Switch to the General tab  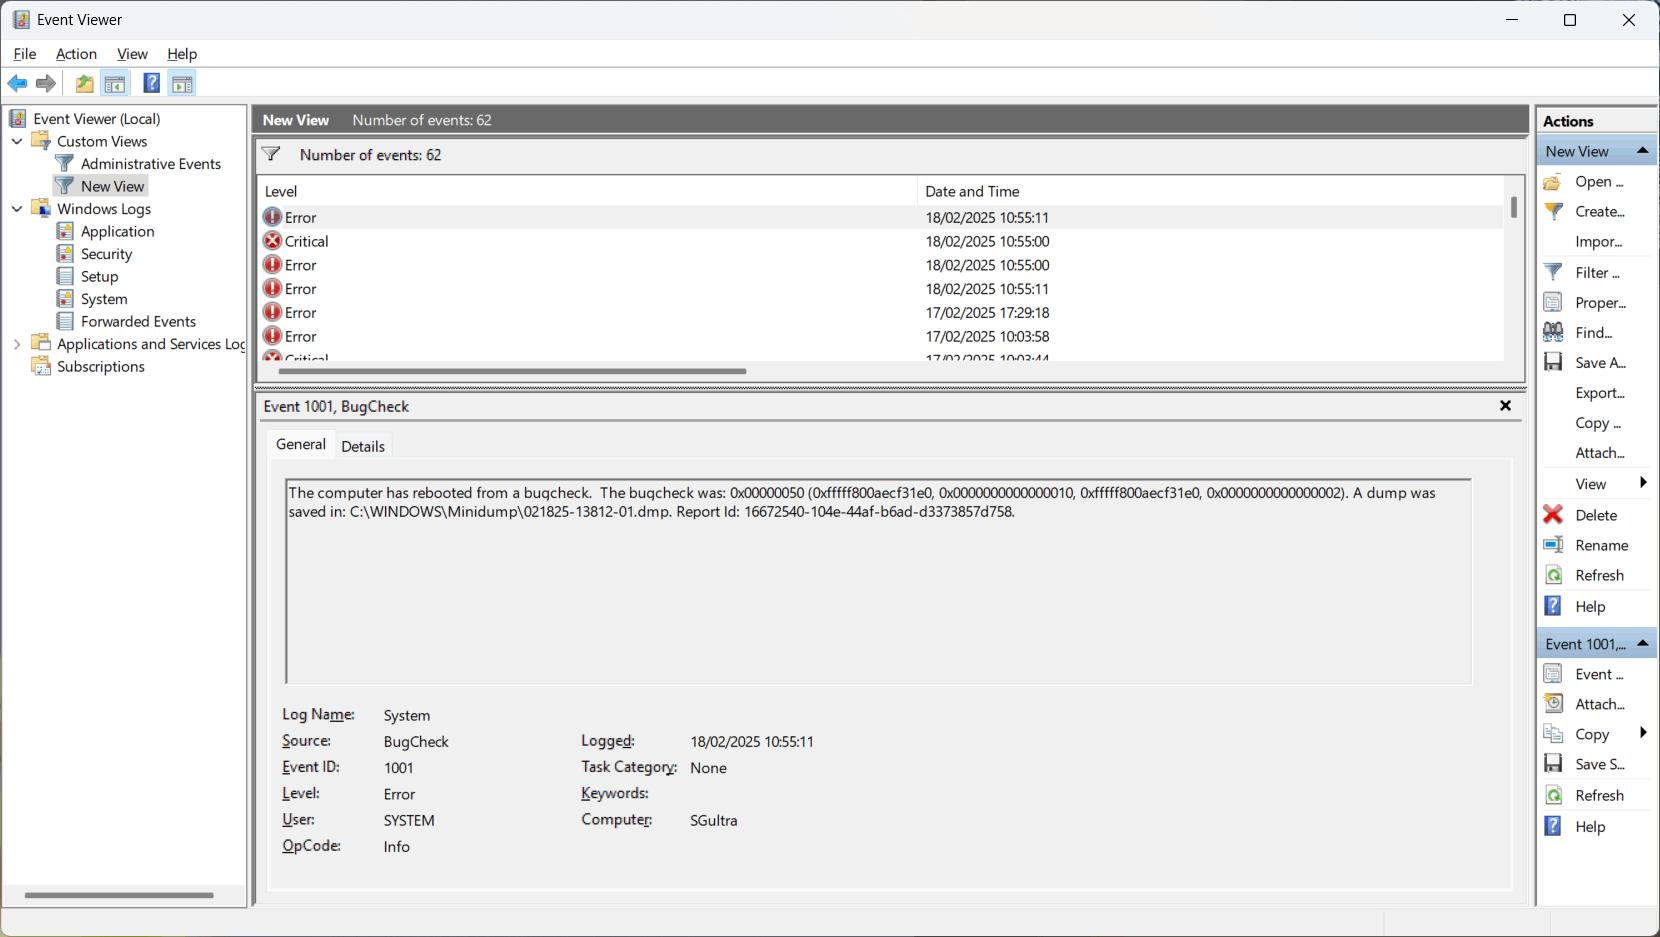301,444
